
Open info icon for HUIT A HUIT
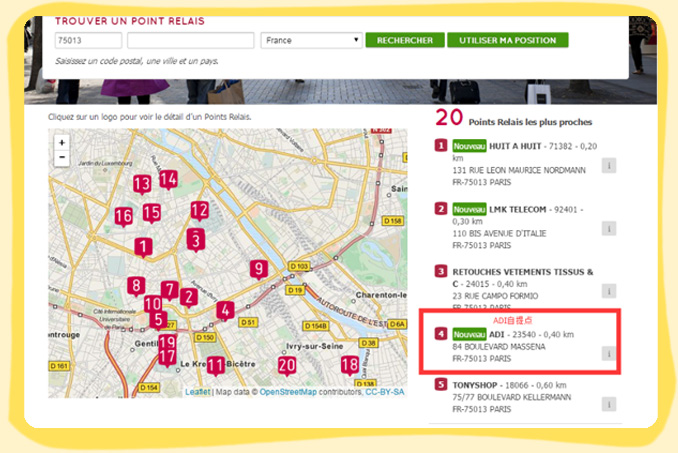(x=609, y=165)
